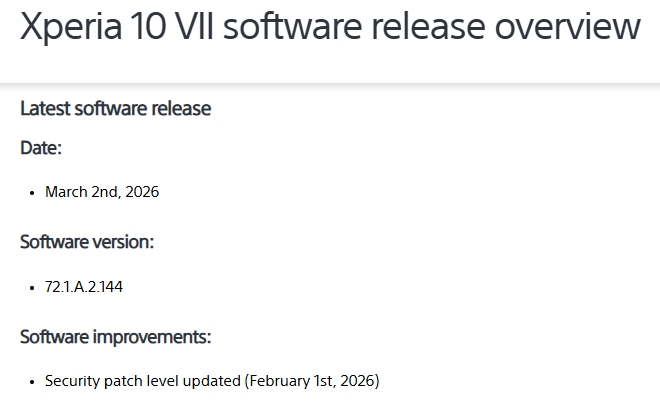Click "2026" in the March release date
This screenshot has height=405, width=660.
142,191
